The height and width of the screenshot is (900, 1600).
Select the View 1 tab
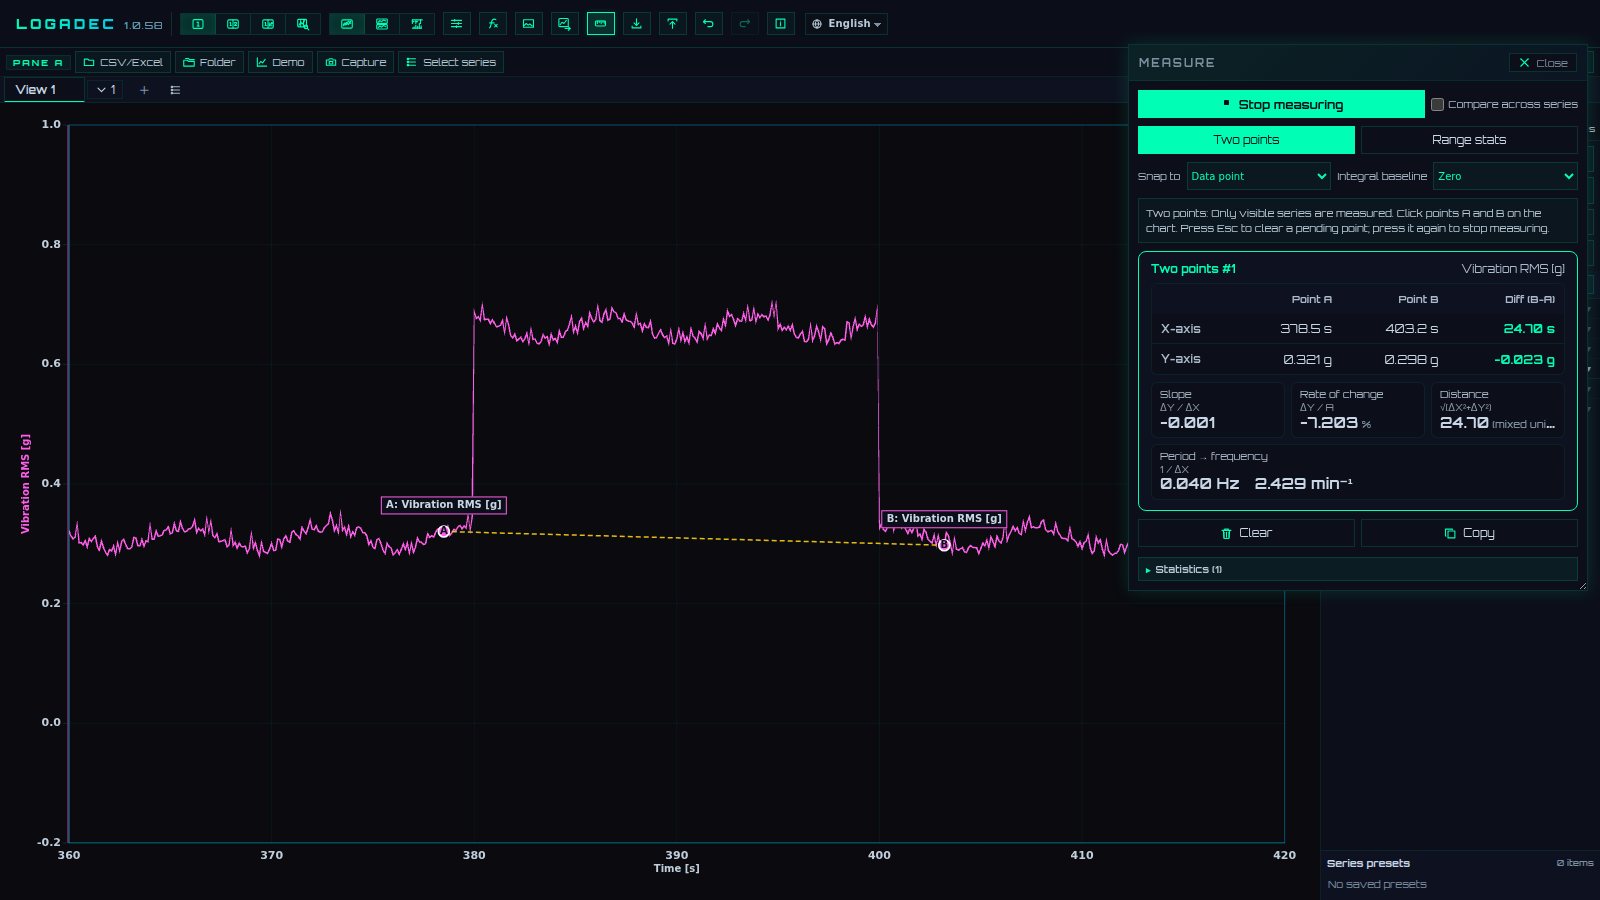44,90
